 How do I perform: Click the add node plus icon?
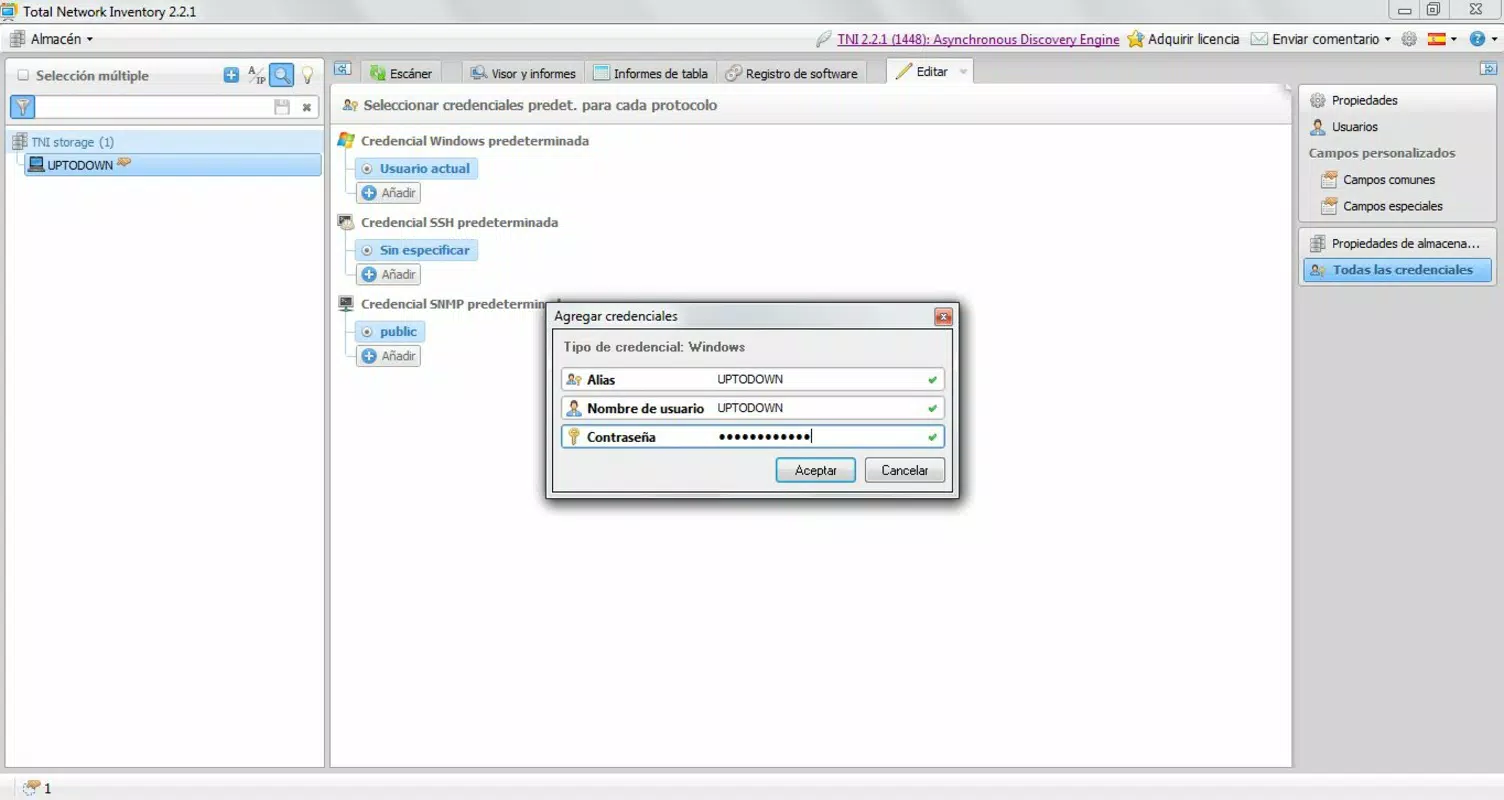coord(231,75)
